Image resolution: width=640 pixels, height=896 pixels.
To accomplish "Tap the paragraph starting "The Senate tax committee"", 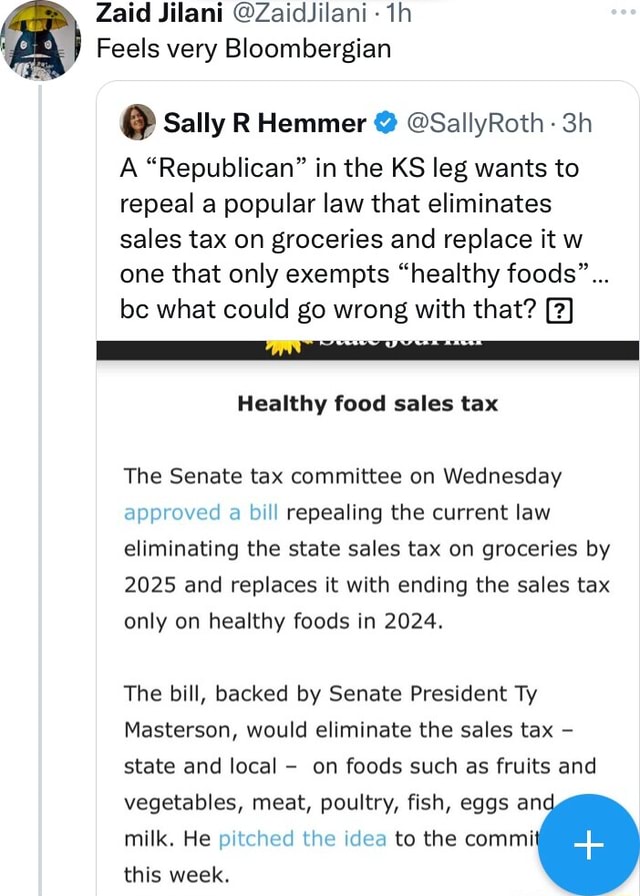I will (366, 548).
